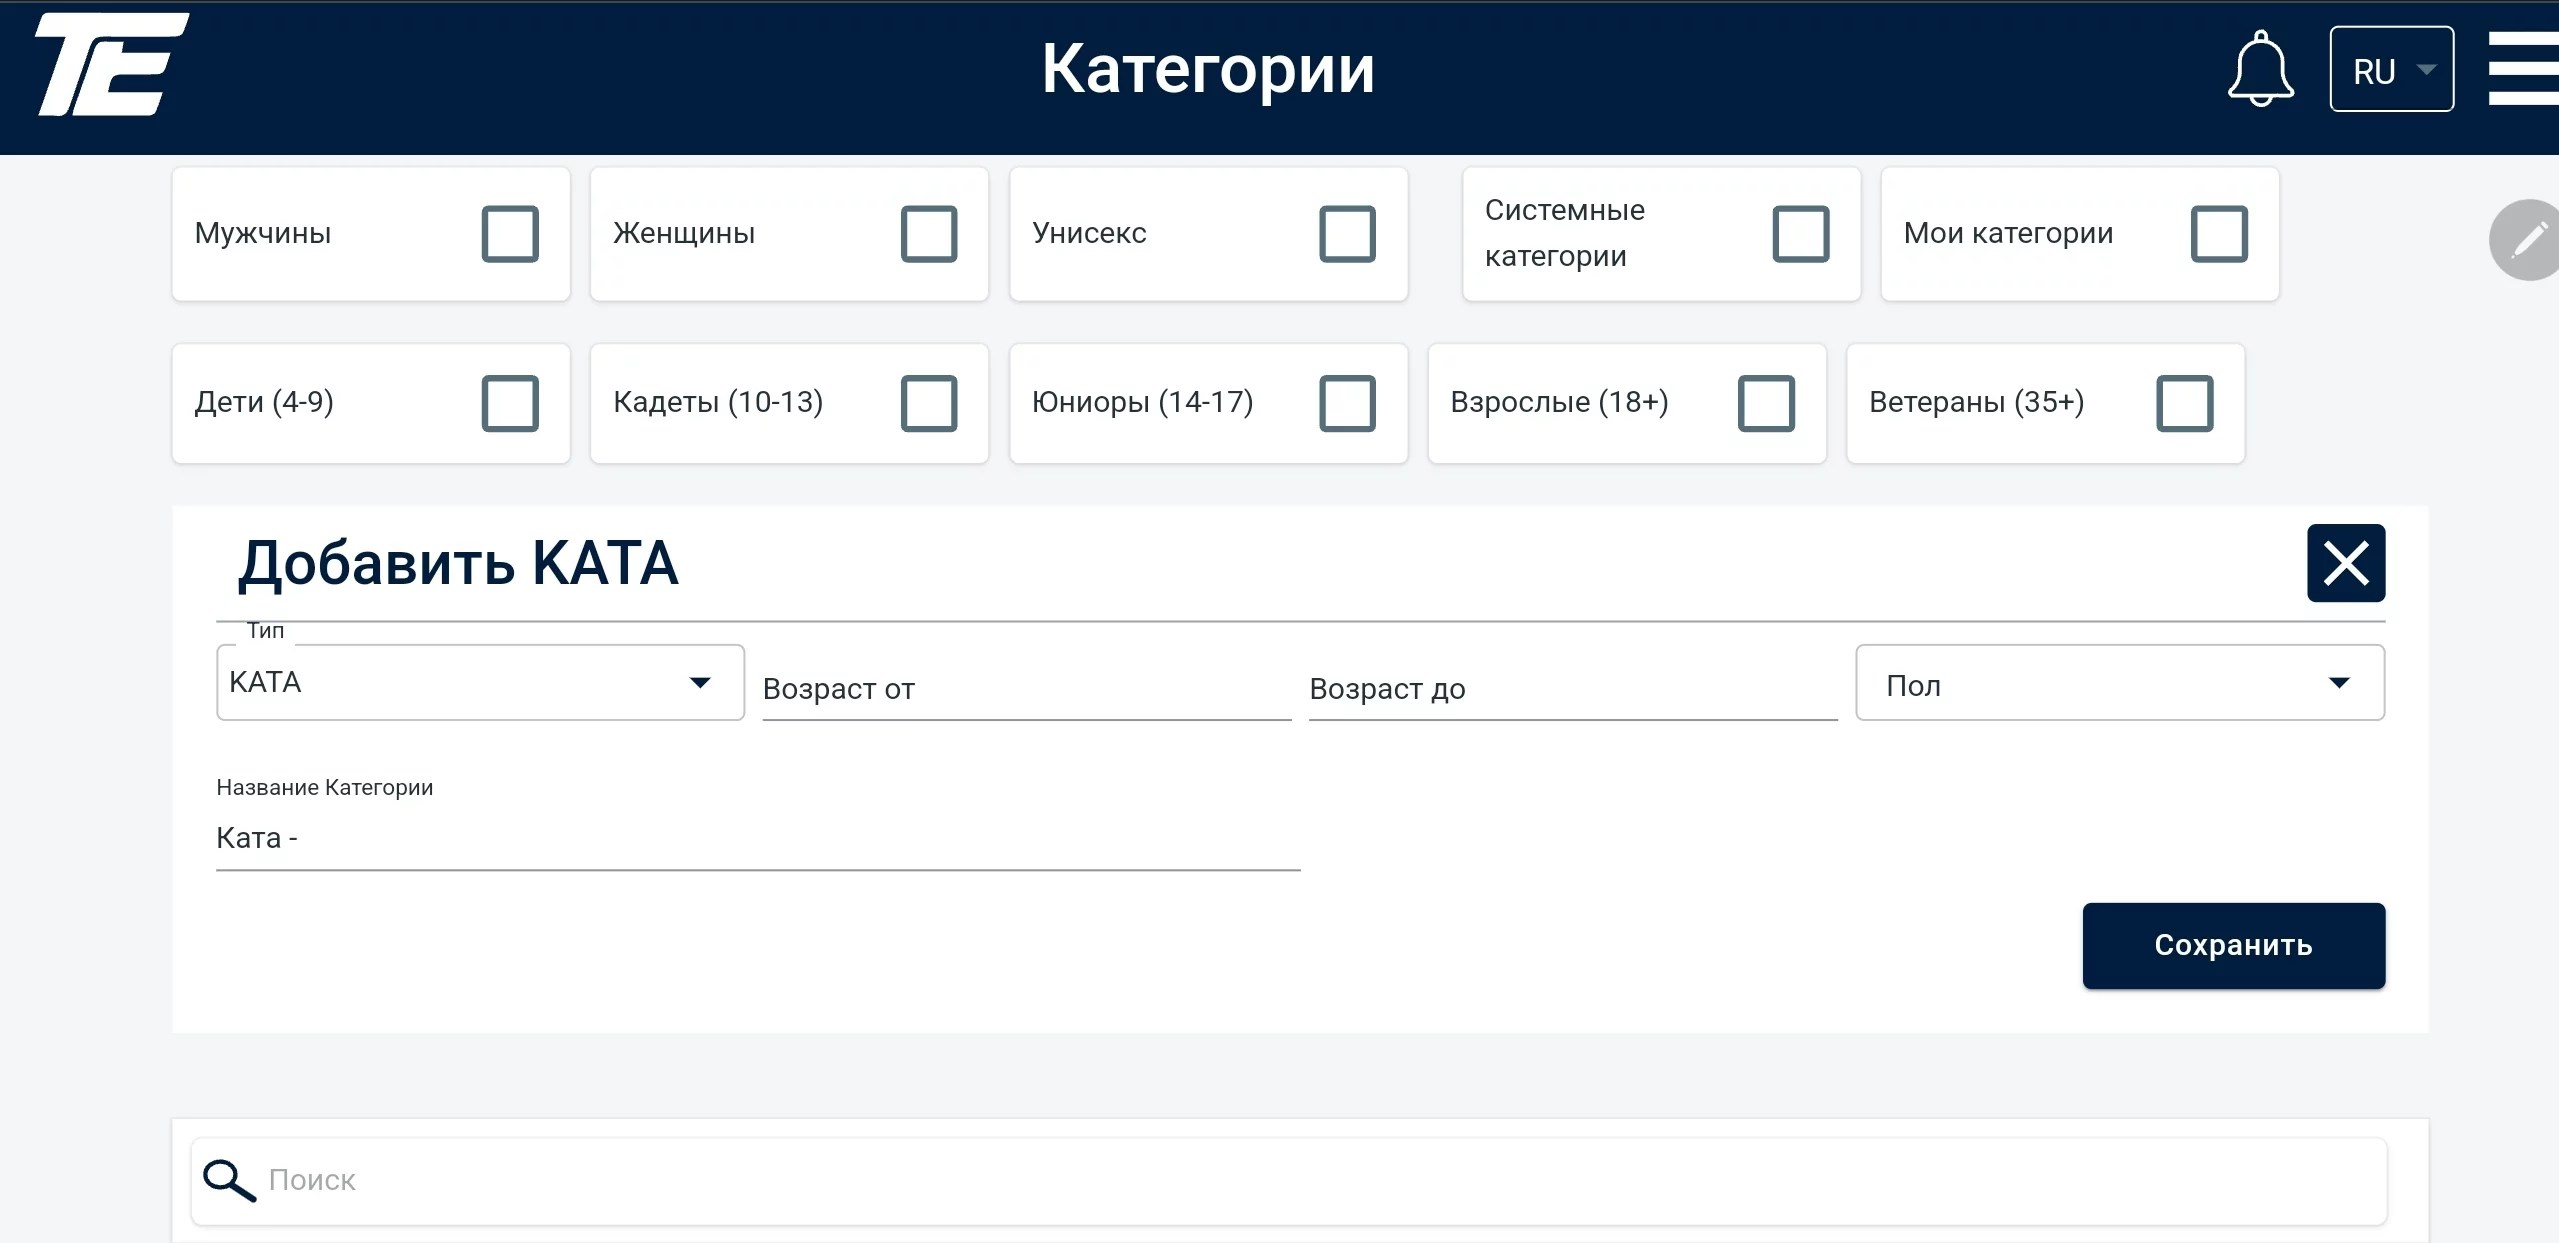The height and width of the screenshot is (1243, 2559).
Task: Click the pencil edit floating button
Action: pyautogui.click(x=2526, y=240)
